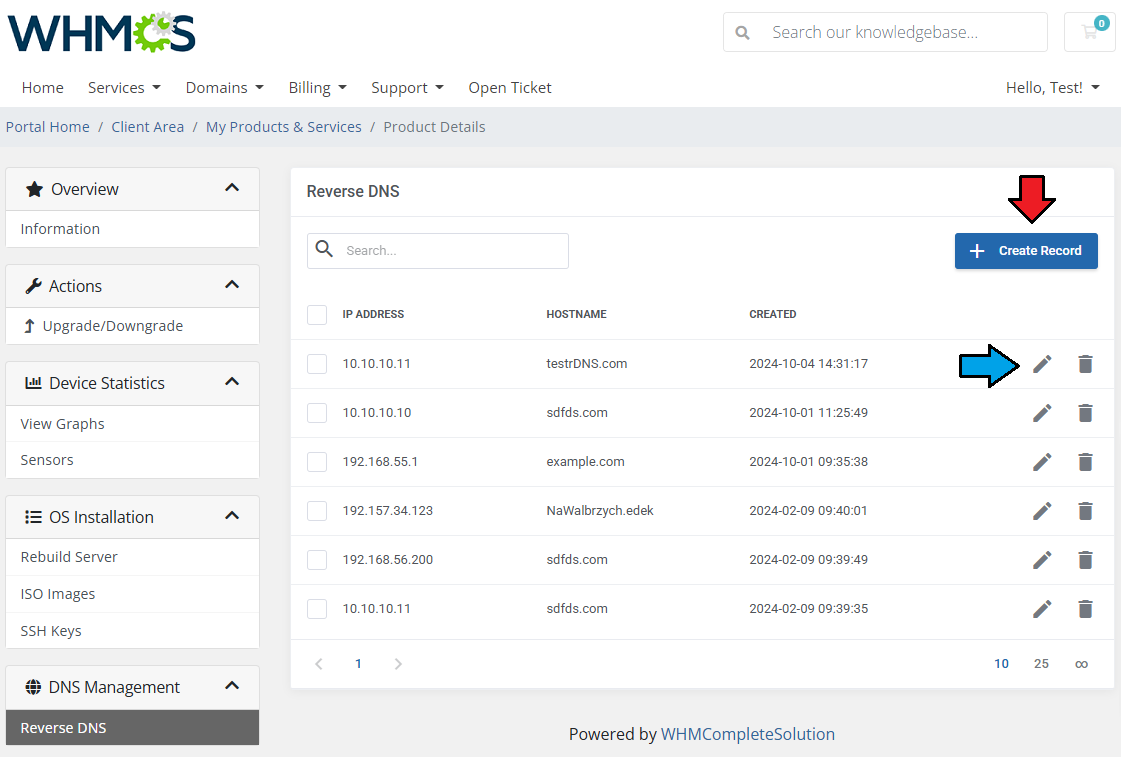The image size is (1121, 757).
Task: Delete the NaWalbrzych.edek record via trash icon
Action: (x=1085, y=511)
